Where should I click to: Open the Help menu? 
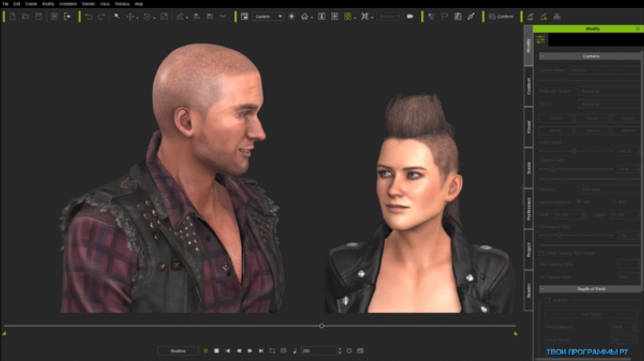click(x=139, y=4)
